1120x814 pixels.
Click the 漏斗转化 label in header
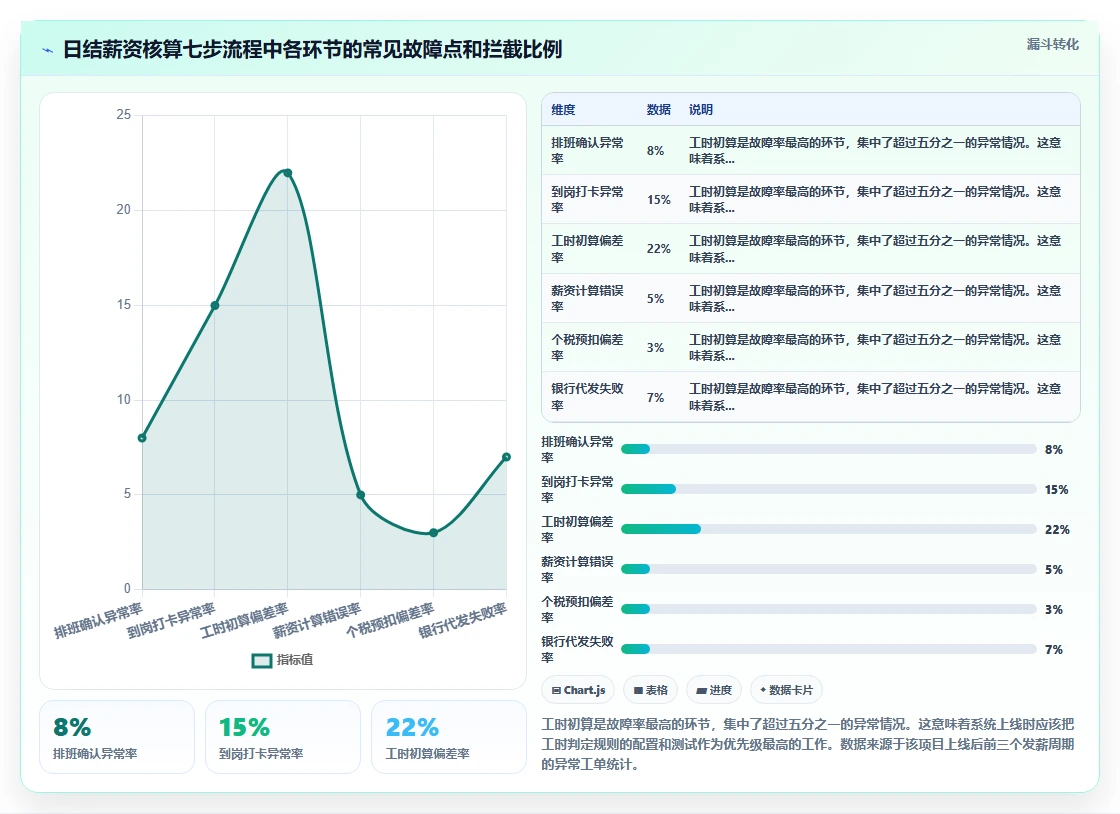(1053, 44)
